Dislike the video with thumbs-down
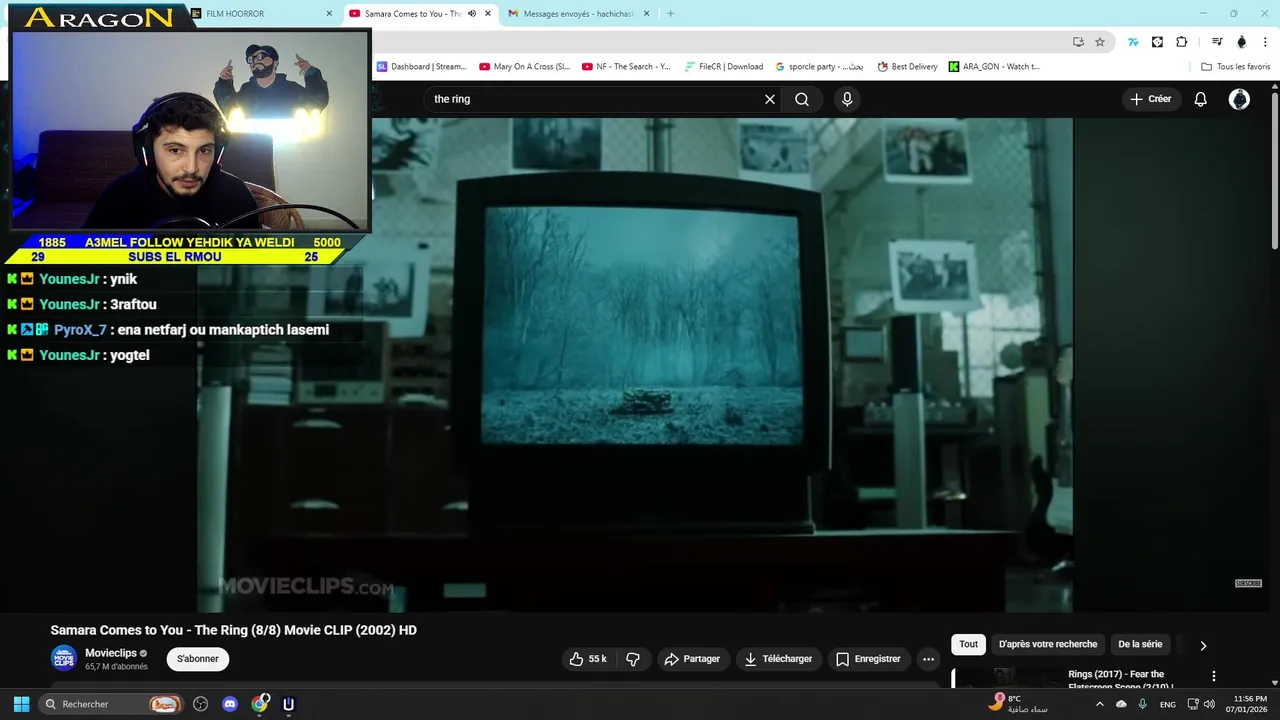The height and width of the screenshot is (720, 1280). (633, 659)
